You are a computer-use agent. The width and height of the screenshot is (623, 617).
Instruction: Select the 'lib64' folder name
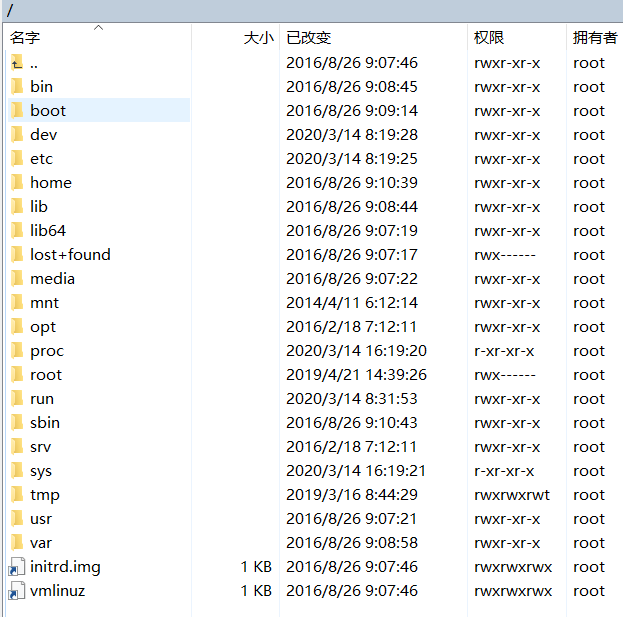tap(48, 230)
